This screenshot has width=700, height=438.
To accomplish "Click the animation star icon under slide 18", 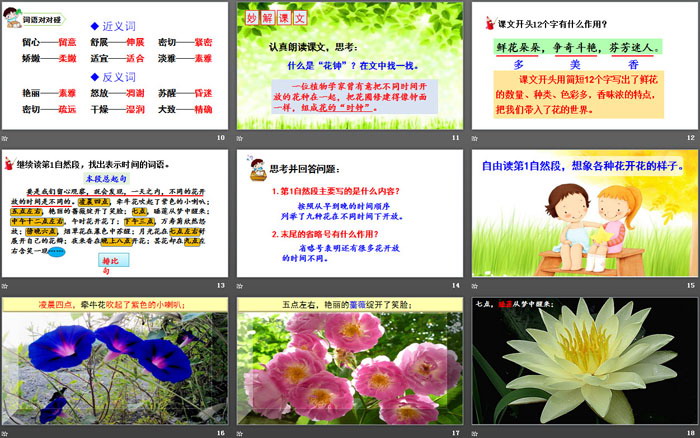I will (475, 433).
